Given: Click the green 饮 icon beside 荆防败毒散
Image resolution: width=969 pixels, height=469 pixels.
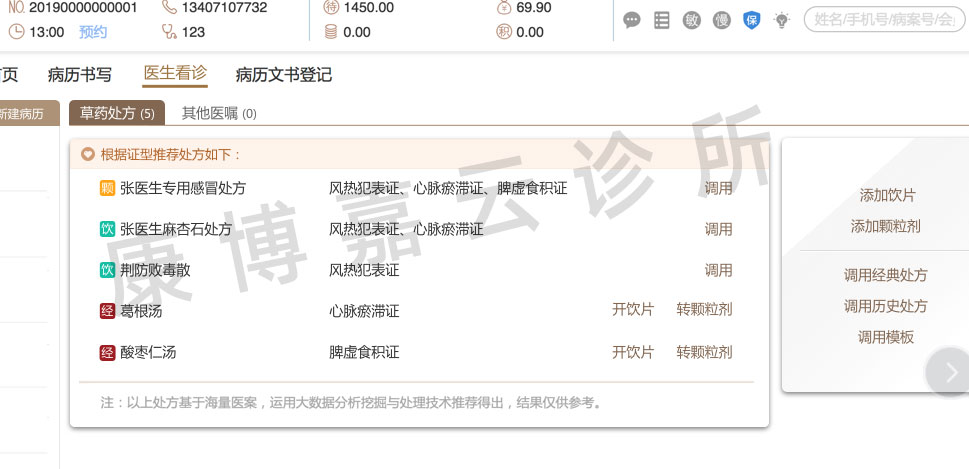Looking at the screenshot, I should tap(107, 270).
